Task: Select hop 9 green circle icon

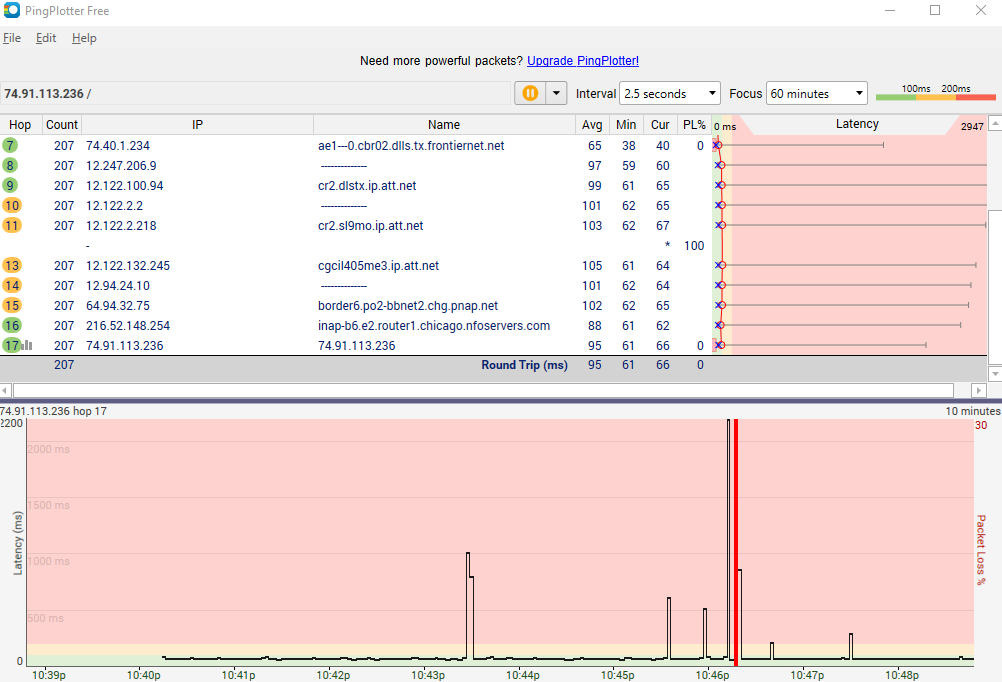Action: pyautogui.click(x=10, y=185)
